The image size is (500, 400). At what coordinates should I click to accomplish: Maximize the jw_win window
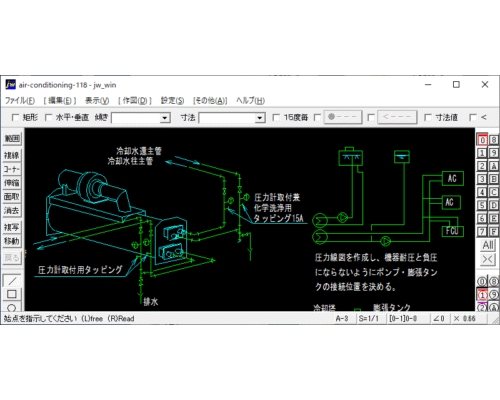coord(456,85)
